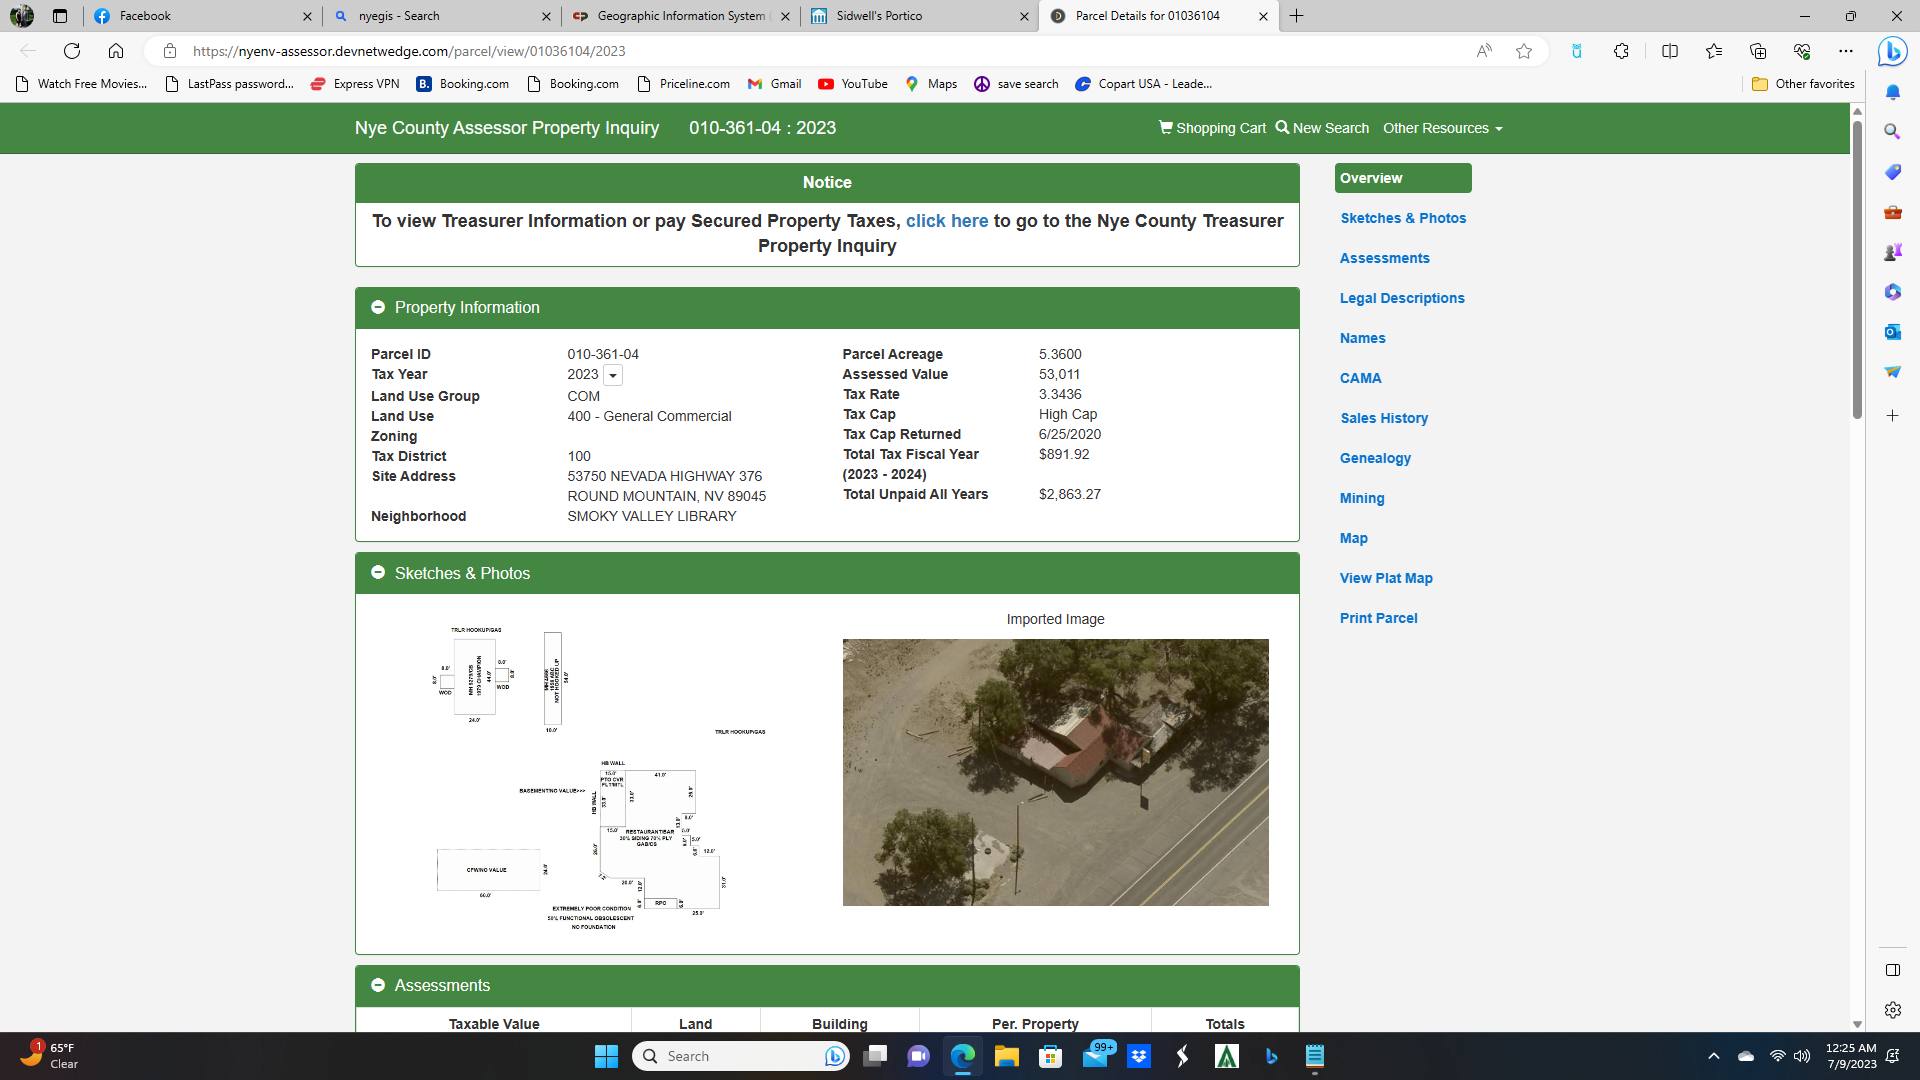Open Bing Copilot sidebar button
The height and width of the screenshot is (1080, 1920).
pyautogui.click(x=1892, y=51)
